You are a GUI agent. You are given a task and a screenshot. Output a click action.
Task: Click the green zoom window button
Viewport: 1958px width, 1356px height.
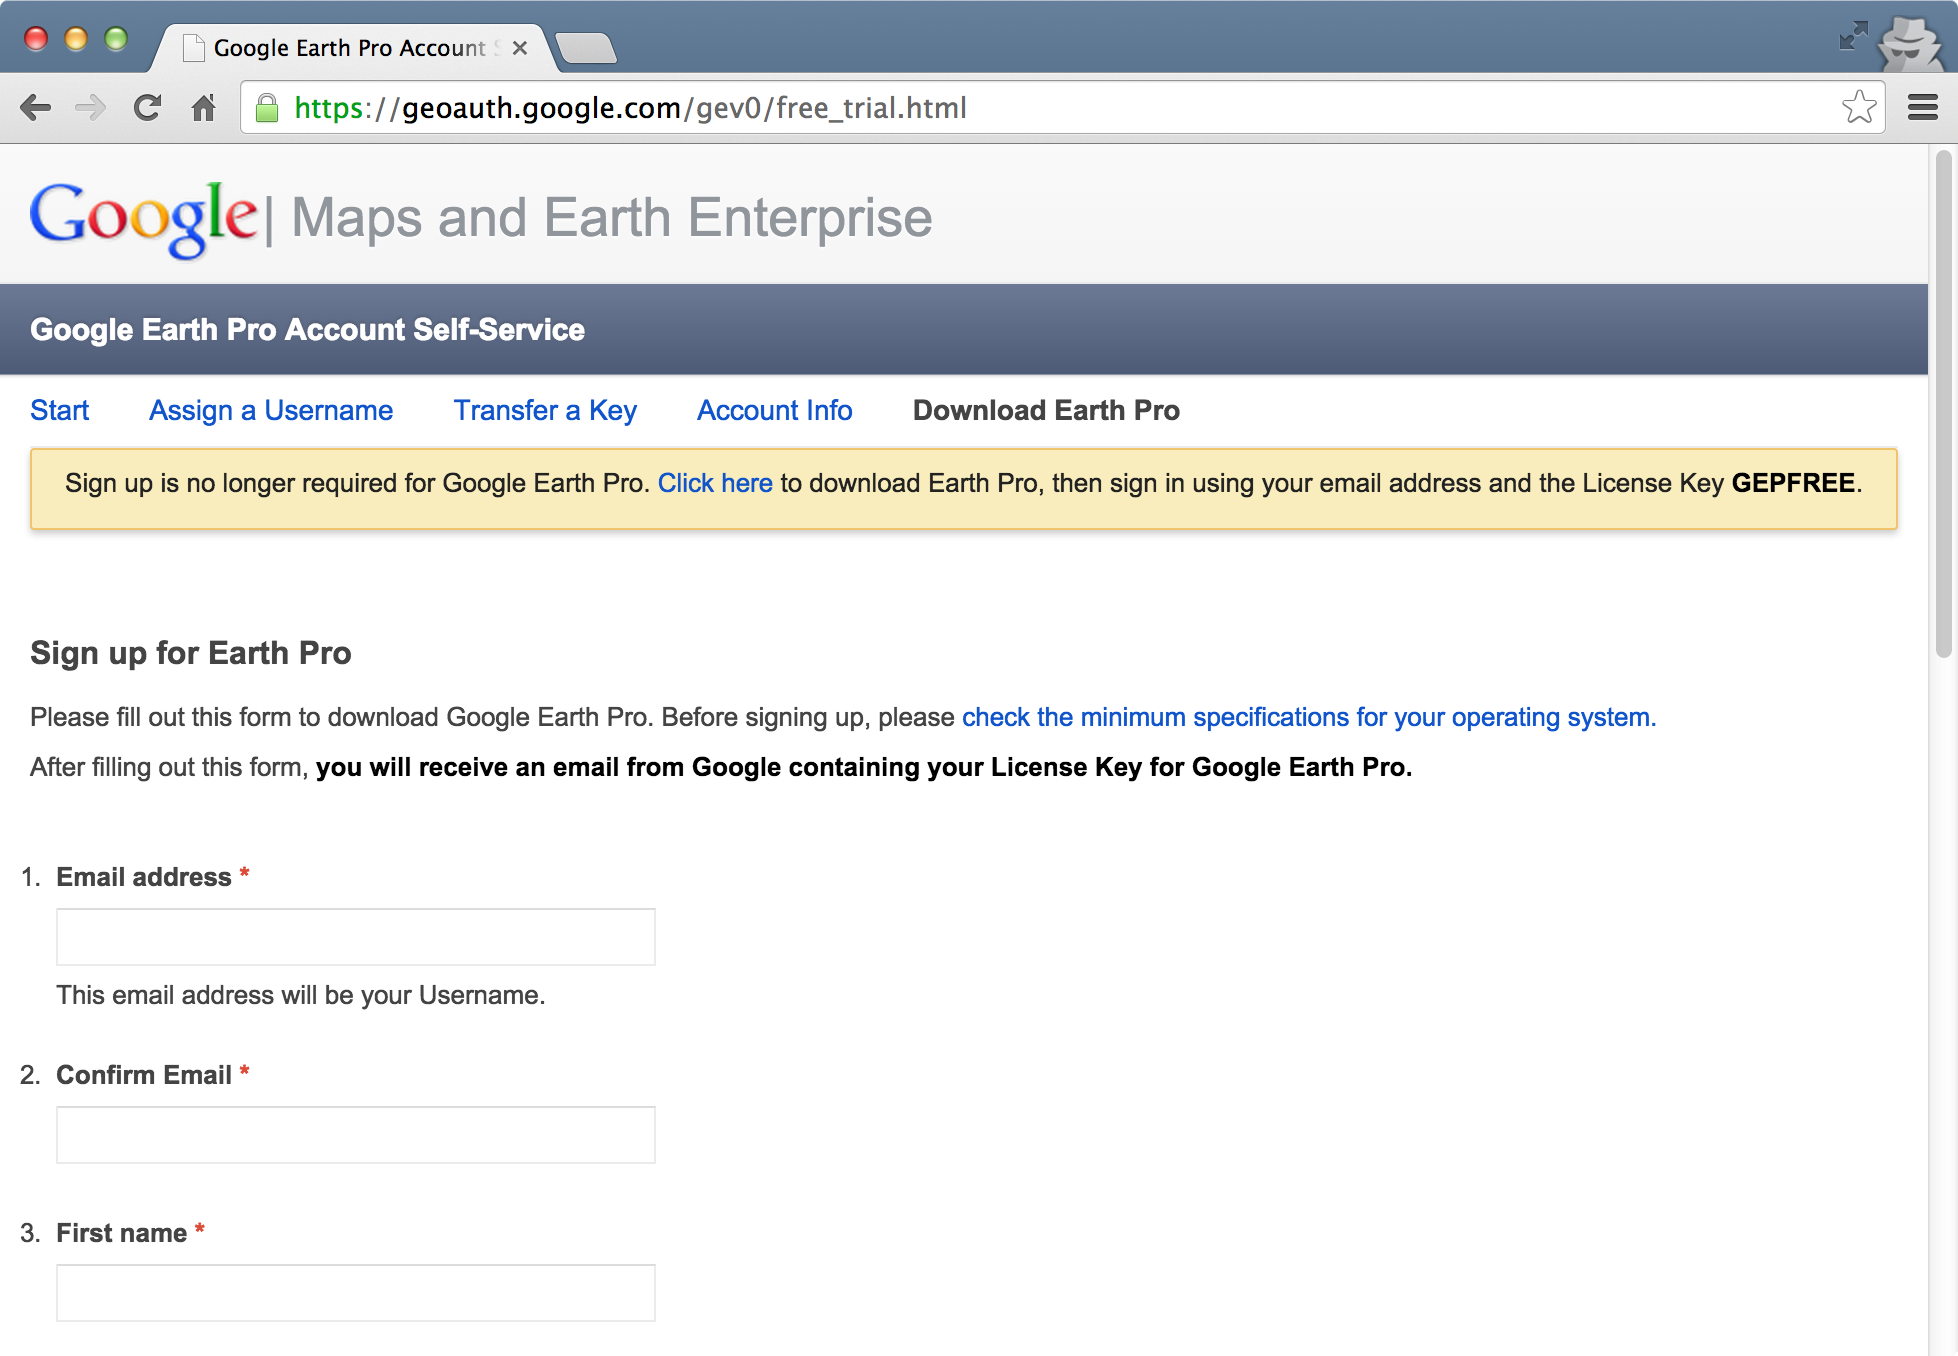click(116, 38)
